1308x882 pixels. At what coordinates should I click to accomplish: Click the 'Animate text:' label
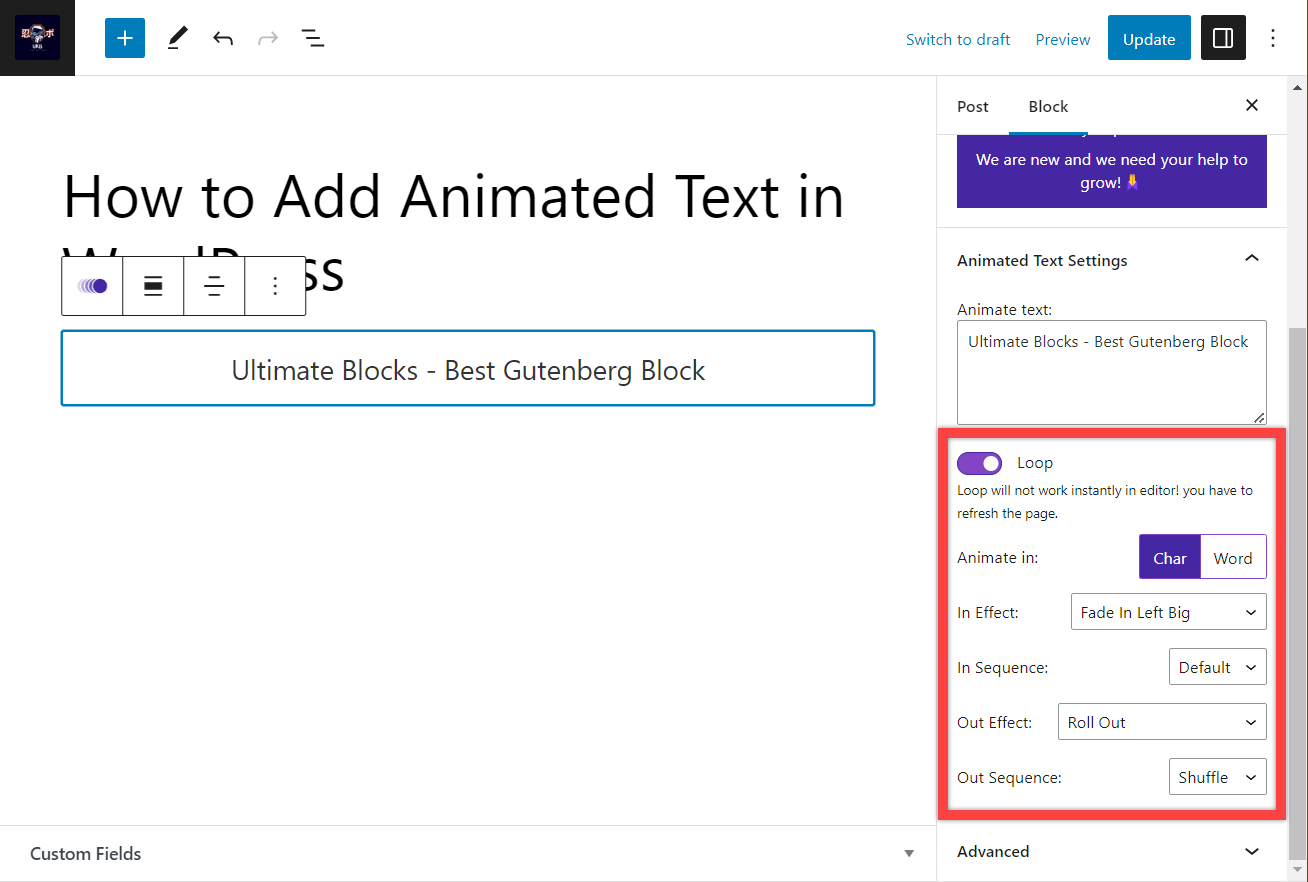[x=1004, y=309]
